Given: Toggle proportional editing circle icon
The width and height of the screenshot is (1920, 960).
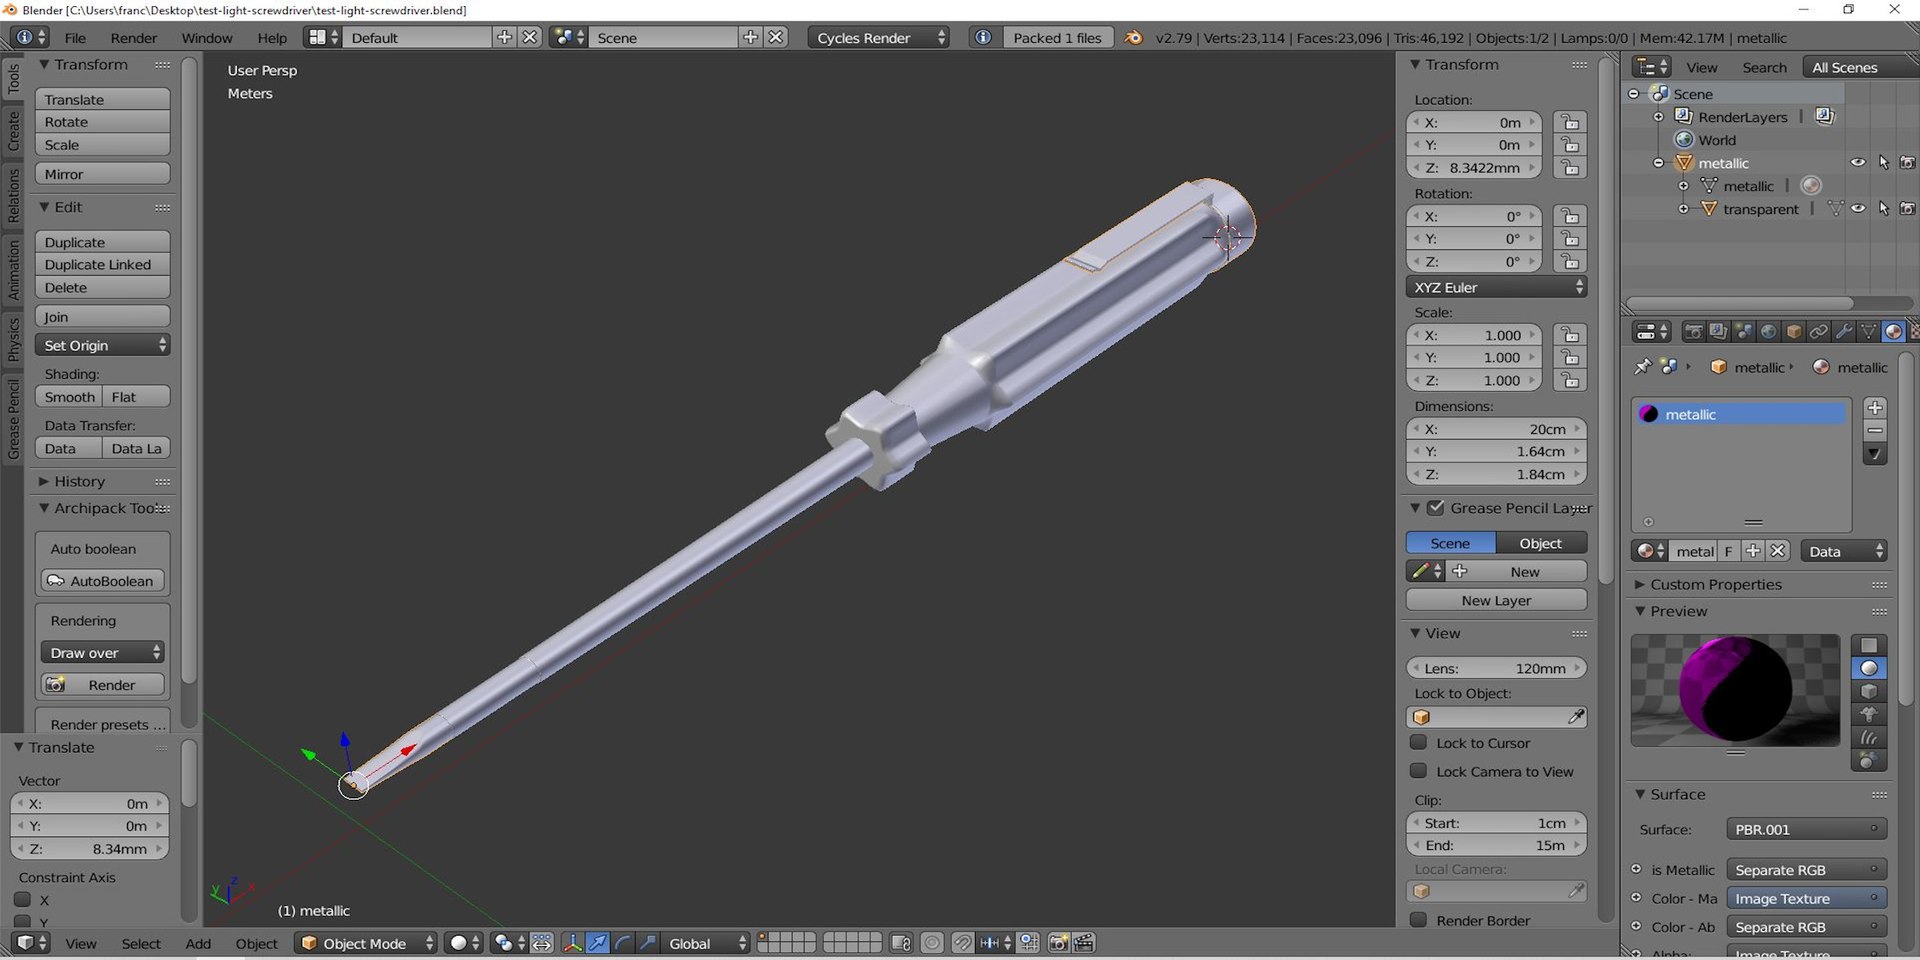Looking at the screenshot, I should click(932, 943).
